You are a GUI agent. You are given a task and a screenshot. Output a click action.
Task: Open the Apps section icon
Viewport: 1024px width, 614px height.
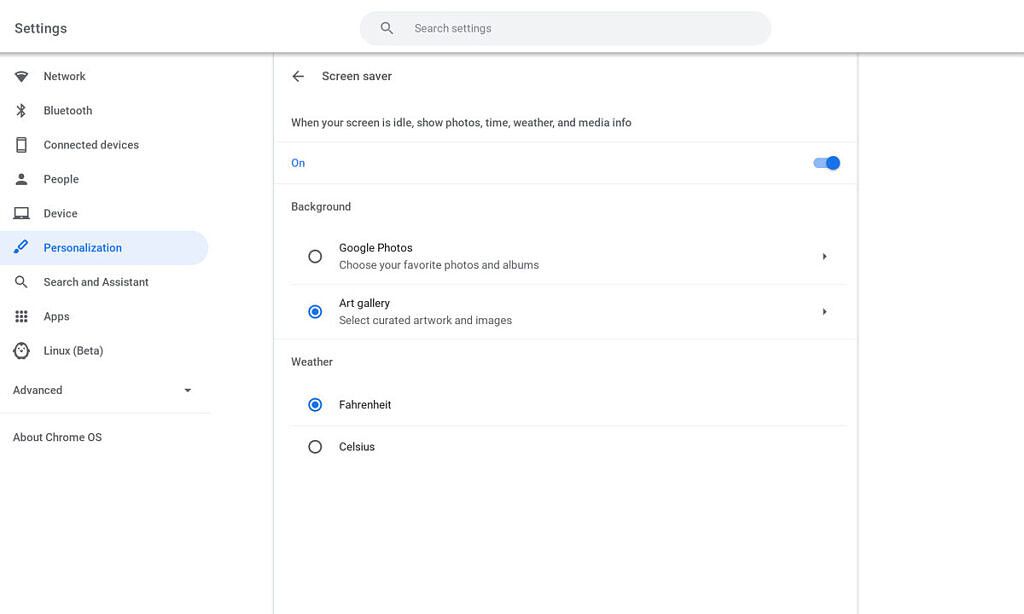tap(21, 316)
